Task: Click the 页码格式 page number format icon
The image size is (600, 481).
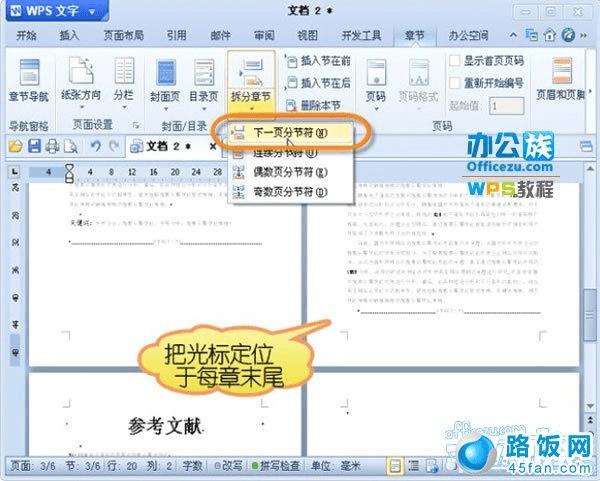Action: click(x=419, y=73)
